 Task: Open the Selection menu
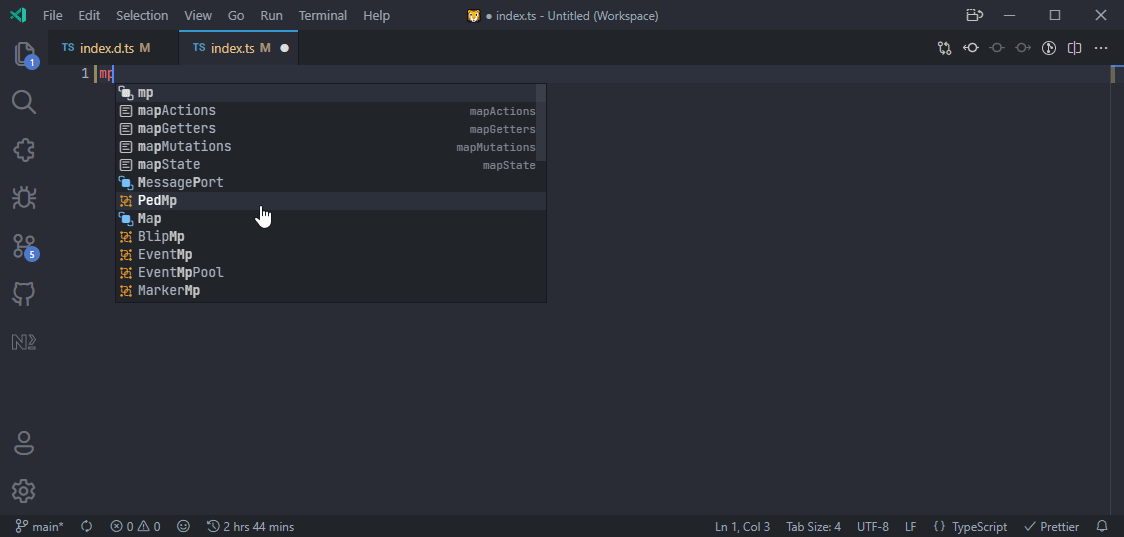click(x=142, y=15)
